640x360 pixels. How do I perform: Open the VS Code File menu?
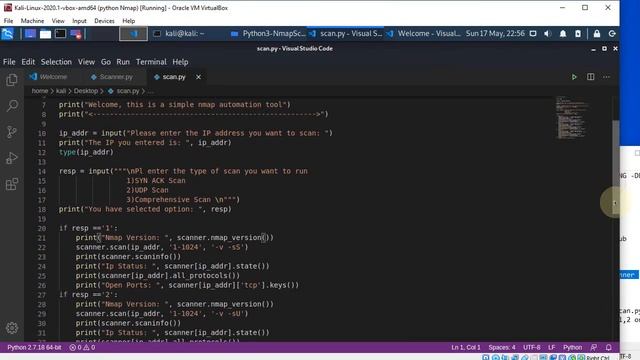9,62
